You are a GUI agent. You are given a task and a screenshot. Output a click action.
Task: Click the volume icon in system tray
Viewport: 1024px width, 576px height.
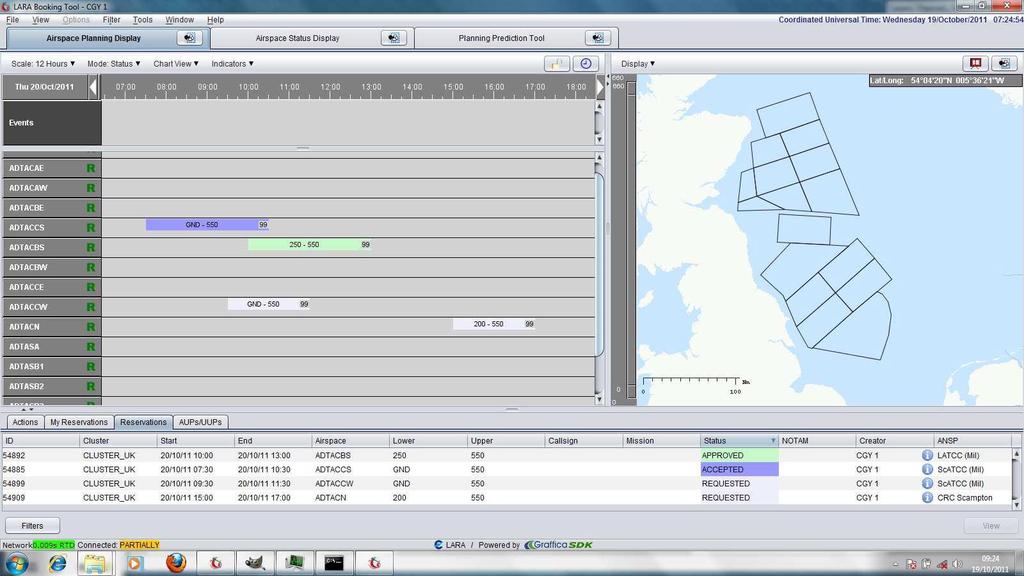(x=957, y=564)
